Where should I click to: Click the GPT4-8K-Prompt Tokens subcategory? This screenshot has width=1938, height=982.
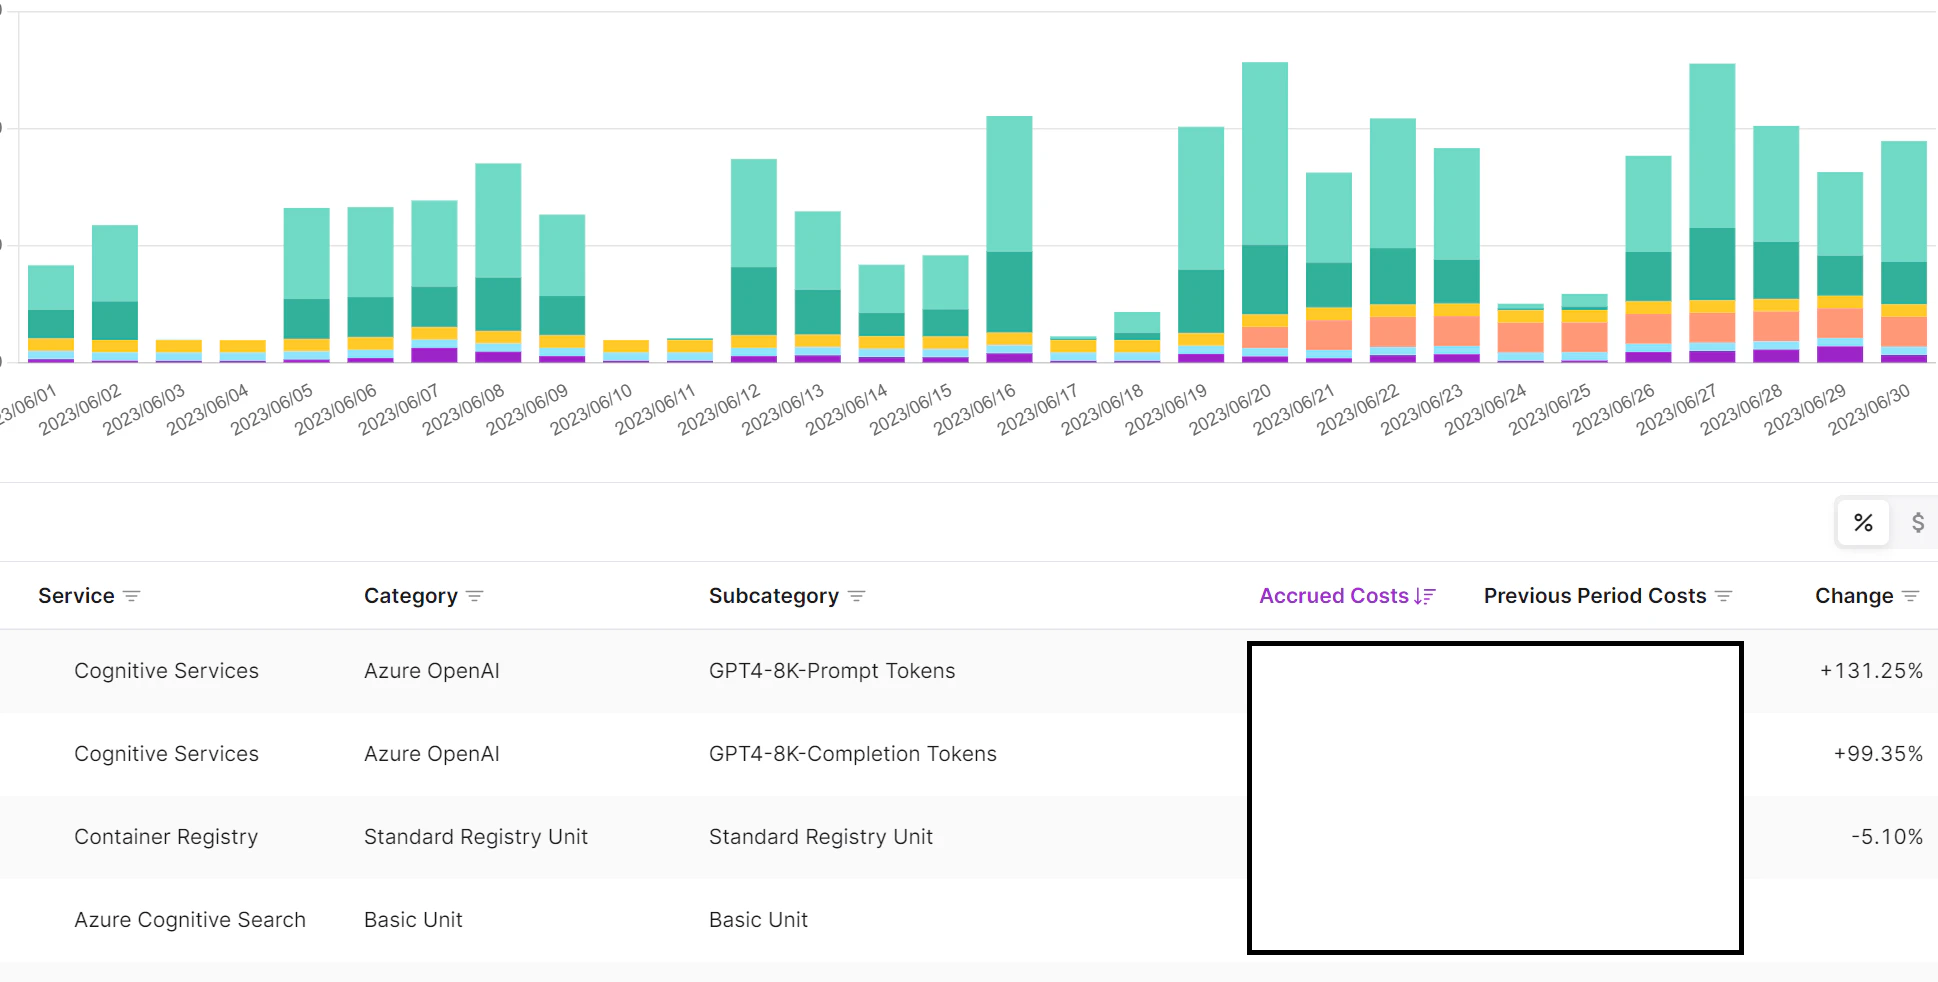pos(832,671)
